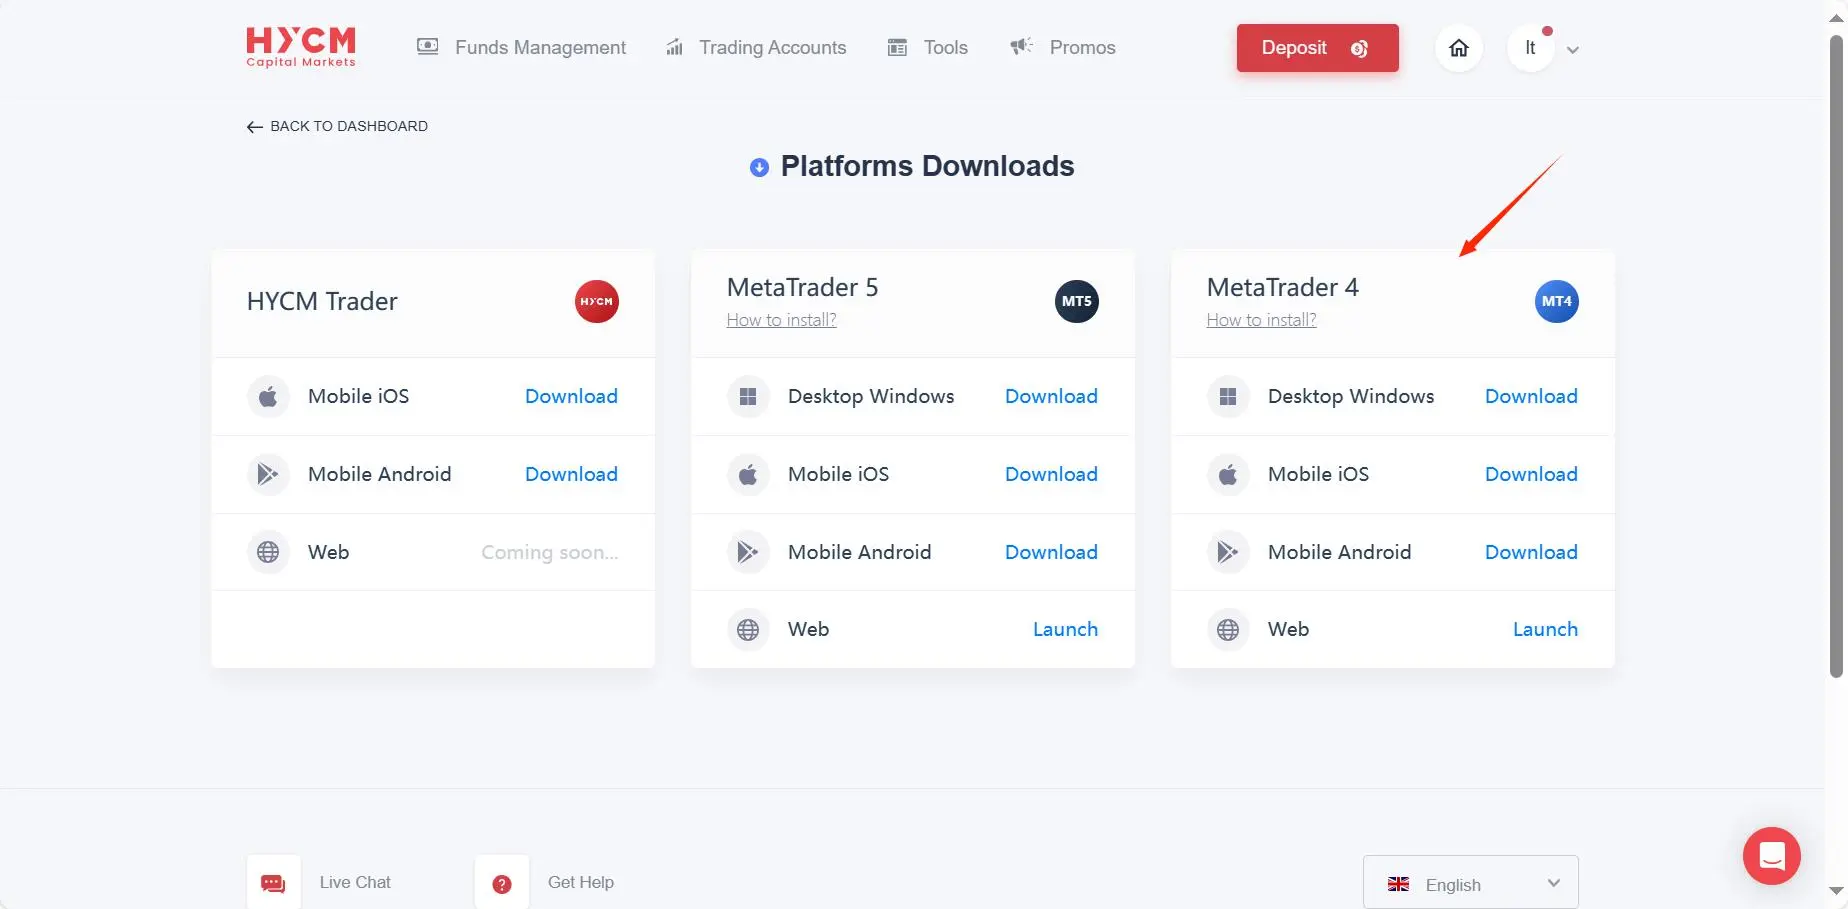Open the Tools menu
1848x909 pixels.
click(928, 47)
